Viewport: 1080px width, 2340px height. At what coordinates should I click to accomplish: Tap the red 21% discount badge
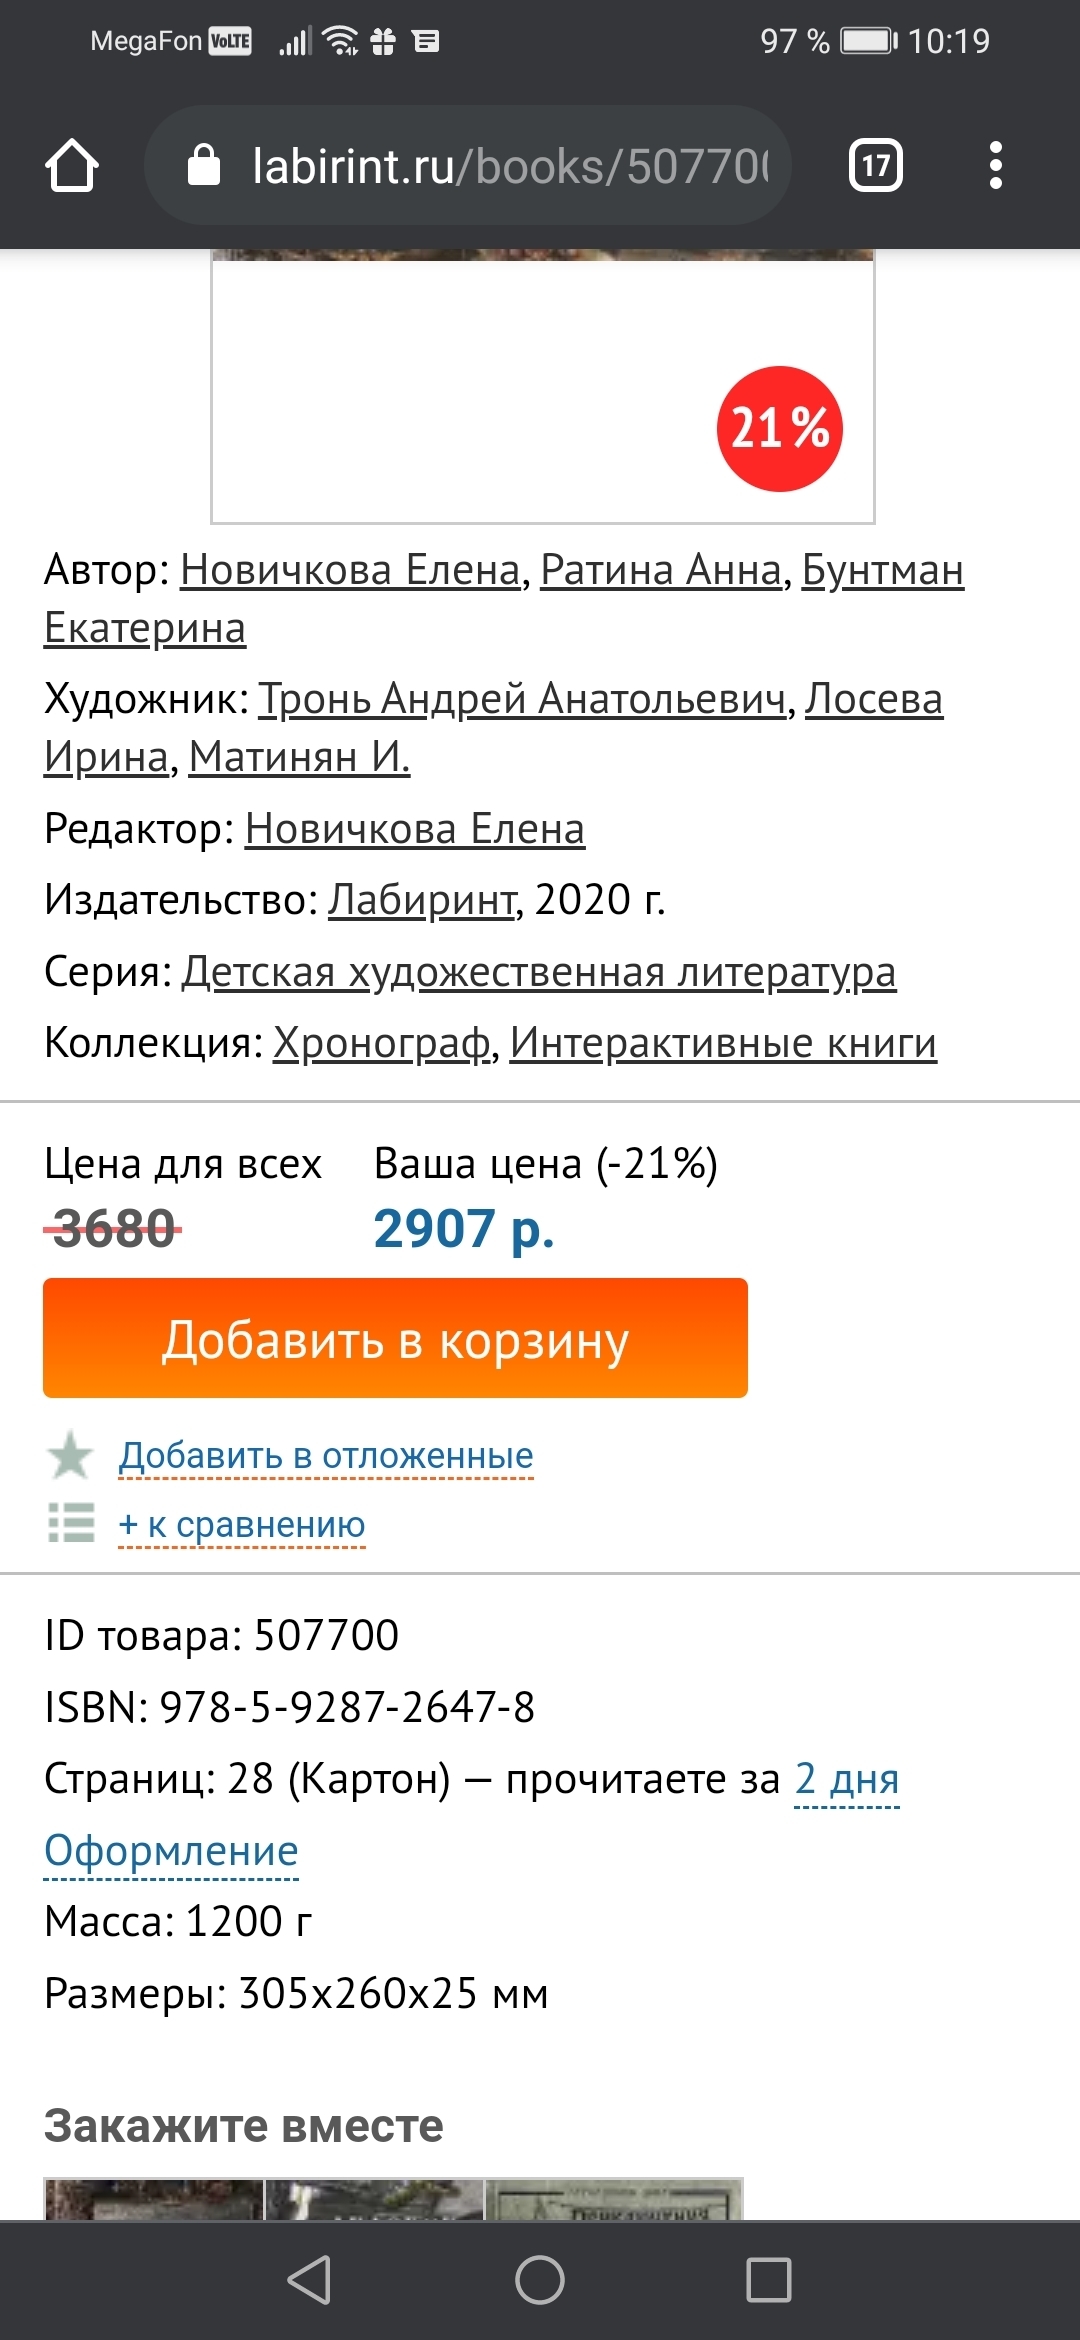click(780, 429)
